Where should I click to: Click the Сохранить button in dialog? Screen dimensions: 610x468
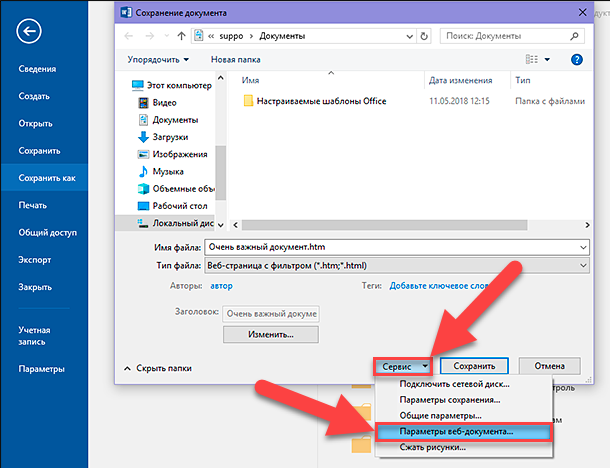click(x=474, y=366)
